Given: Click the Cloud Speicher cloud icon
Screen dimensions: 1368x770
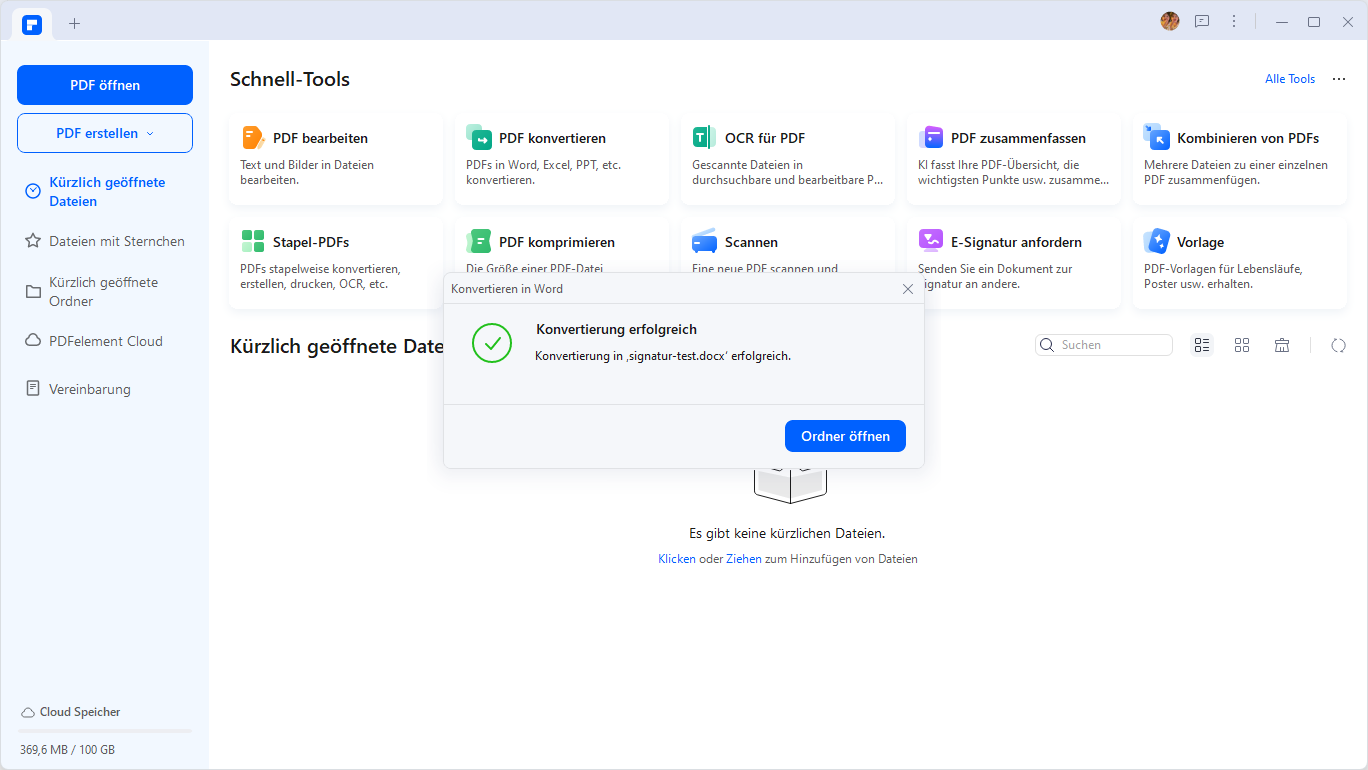Looking at the screenshot, I should pyautogui.click(x=28, y=712).
